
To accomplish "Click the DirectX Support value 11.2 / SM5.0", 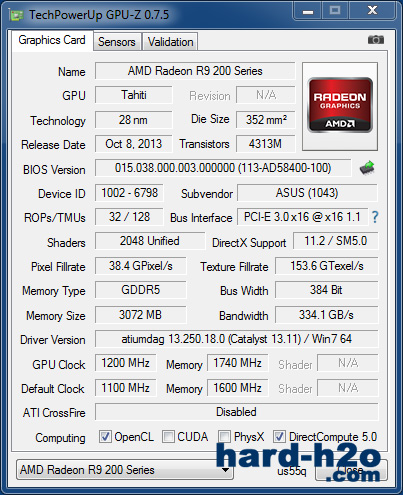I will [x=336, y=241].
